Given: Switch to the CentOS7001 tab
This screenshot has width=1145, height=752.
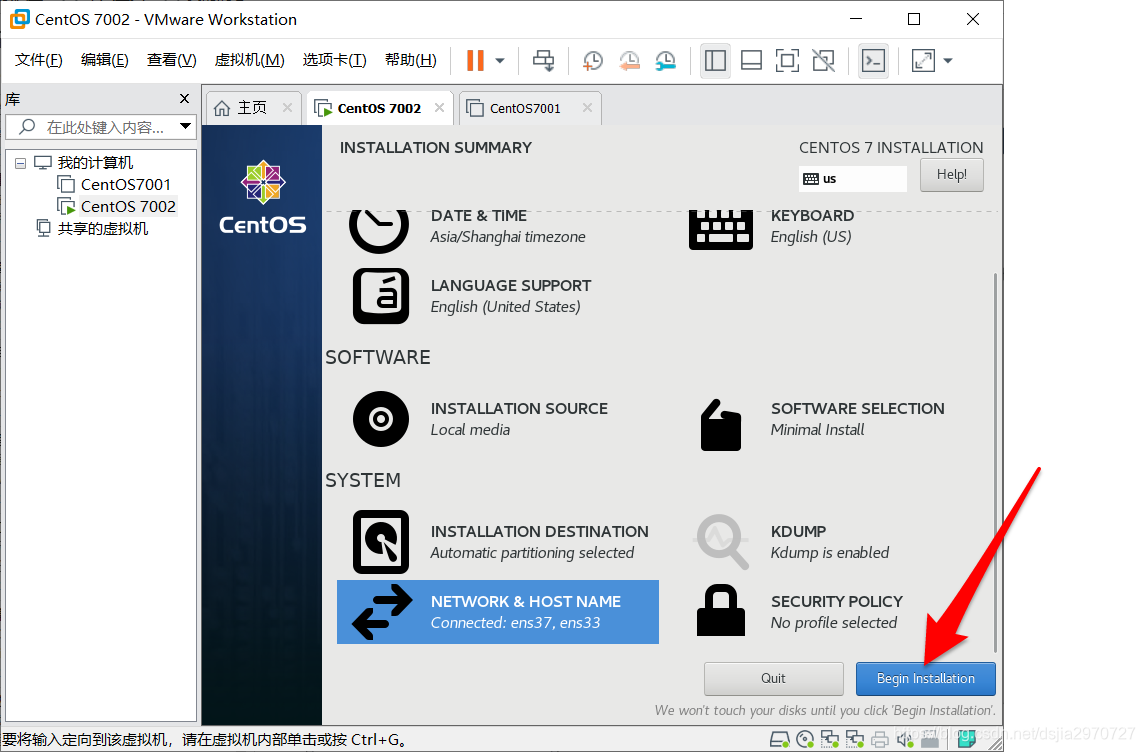Looking at the screenshot, I should pos(525,108).
